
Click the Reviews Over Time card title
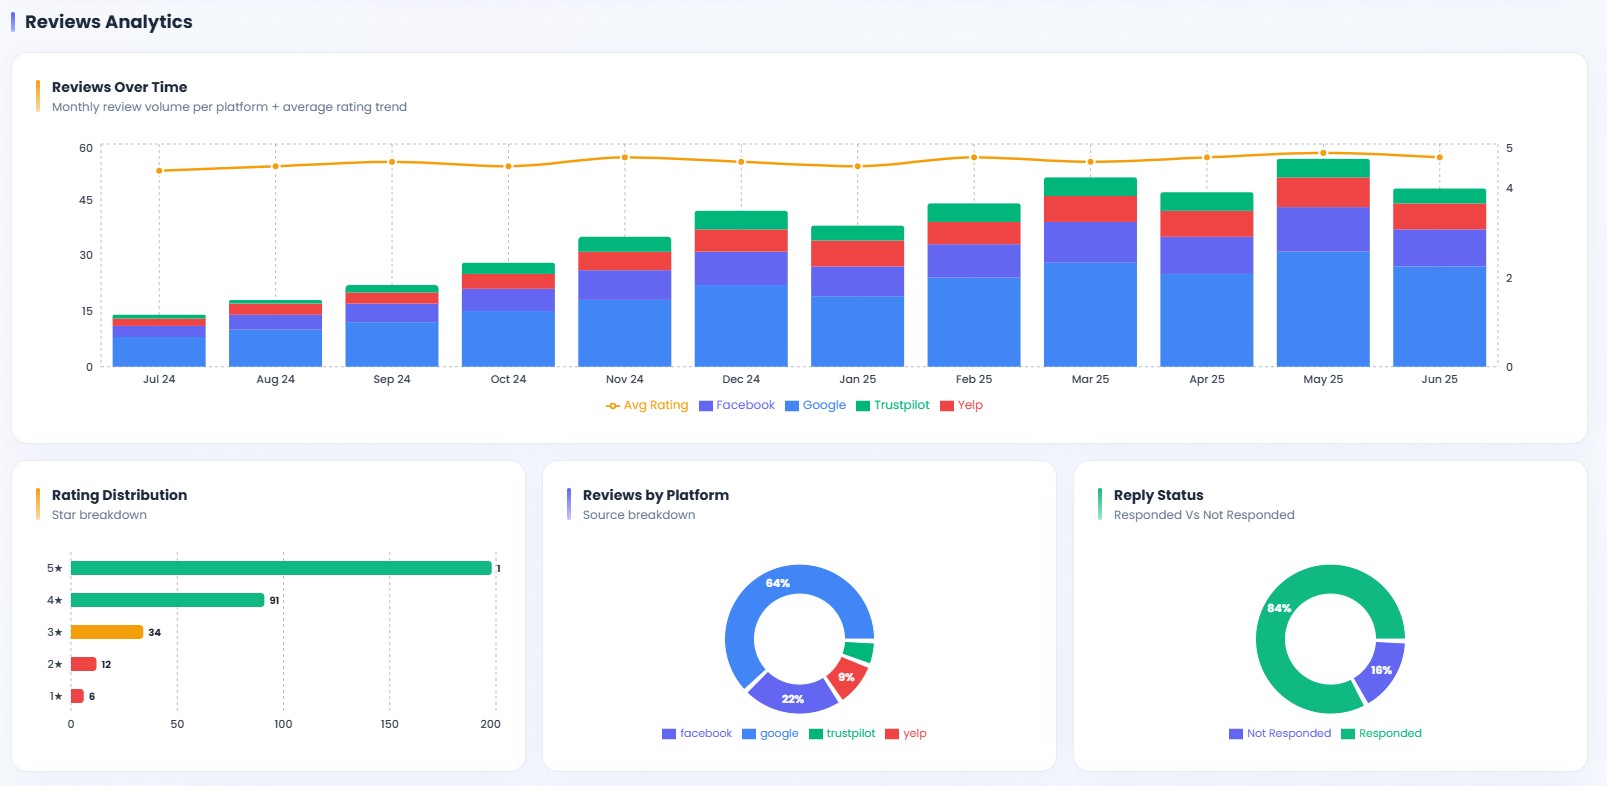[x=119, y=87]
